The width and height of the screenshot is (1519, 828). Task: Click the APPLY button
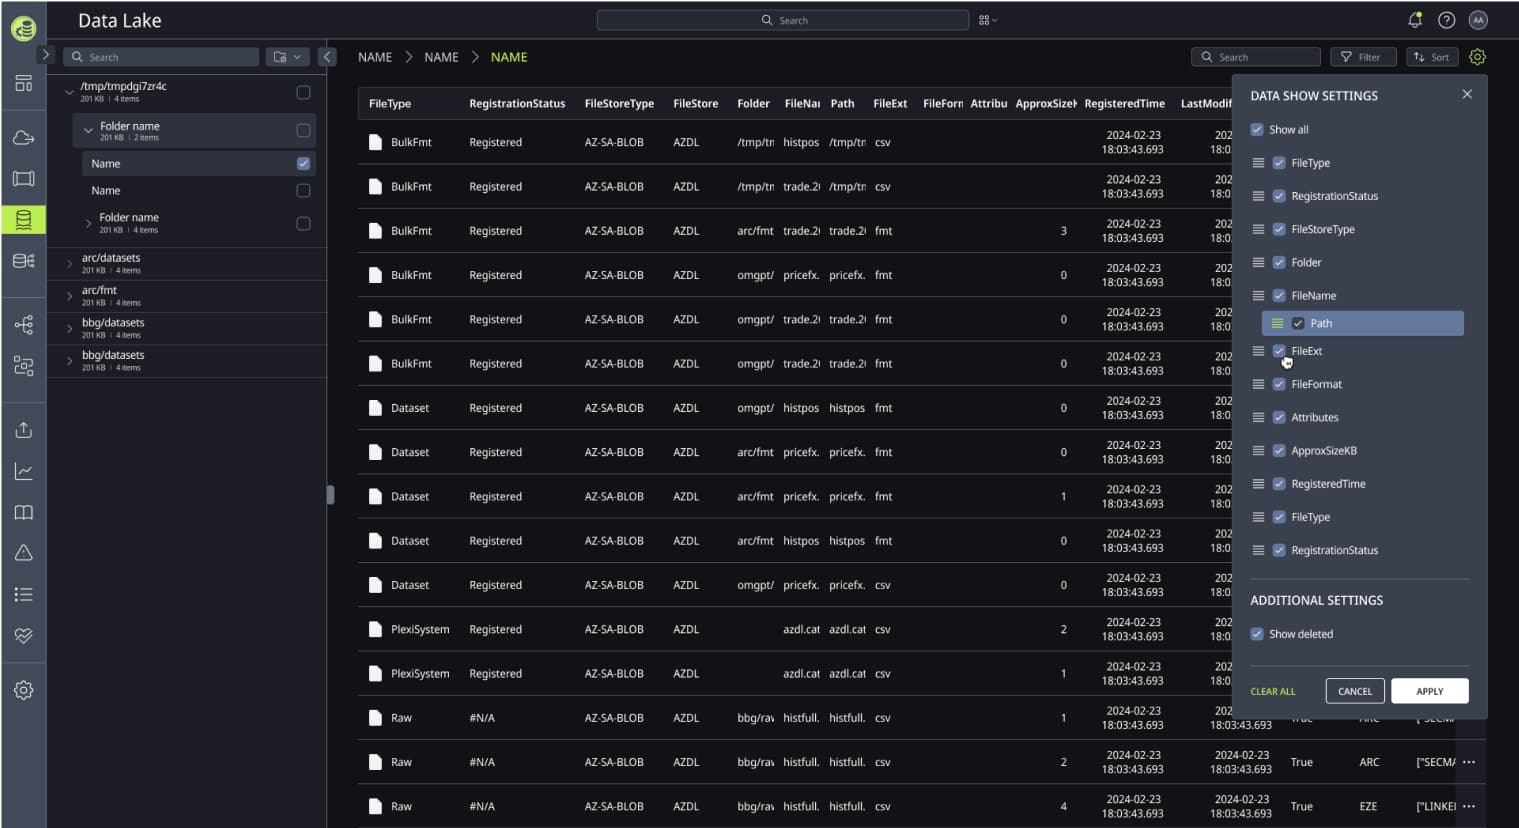tap(1429, 691)
